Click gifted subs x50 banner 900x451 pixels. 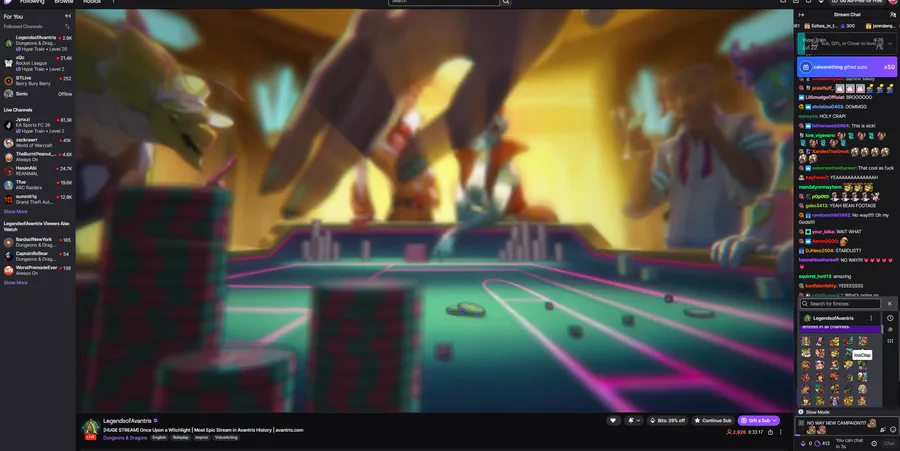point(847,67)
